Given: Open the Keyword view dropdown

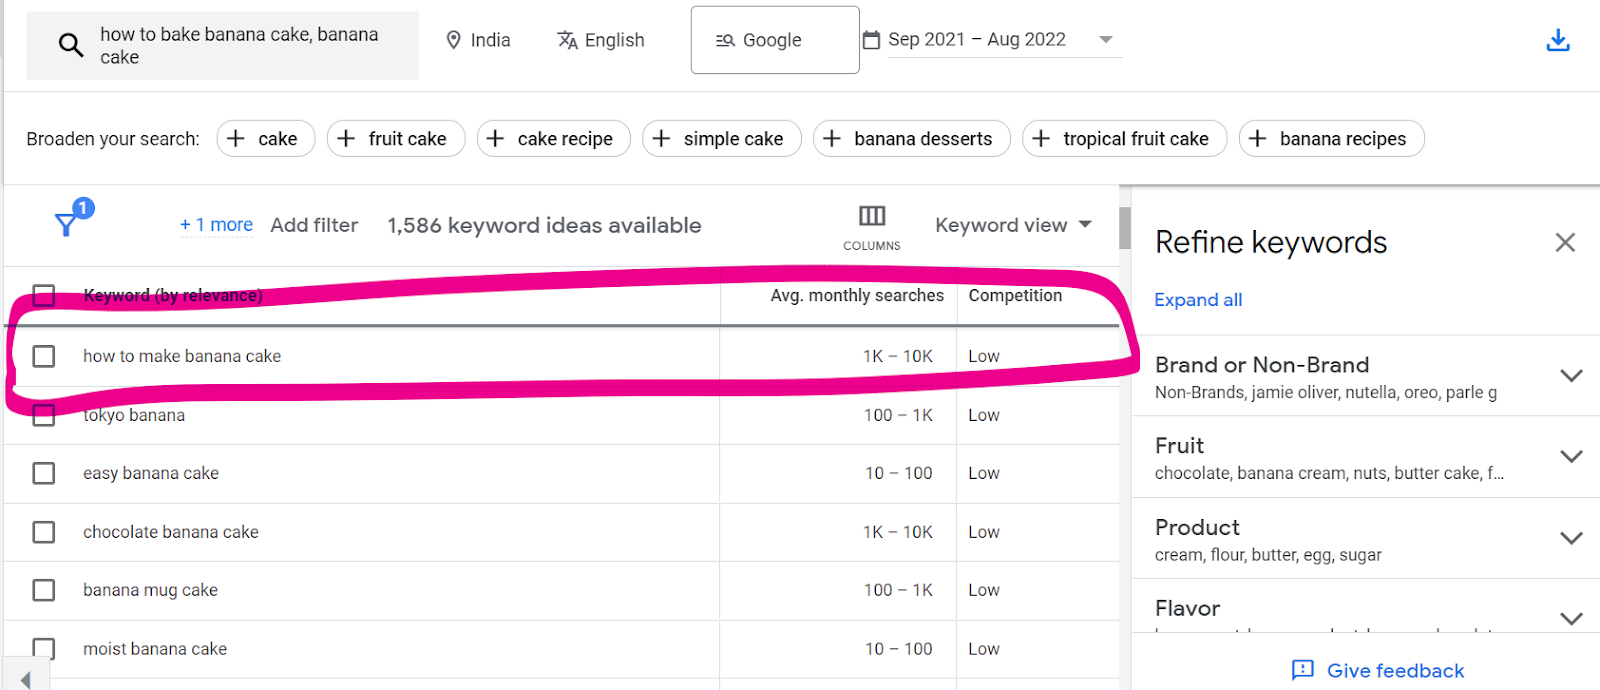Looking at the screenshot, I should click(1013, 225).
